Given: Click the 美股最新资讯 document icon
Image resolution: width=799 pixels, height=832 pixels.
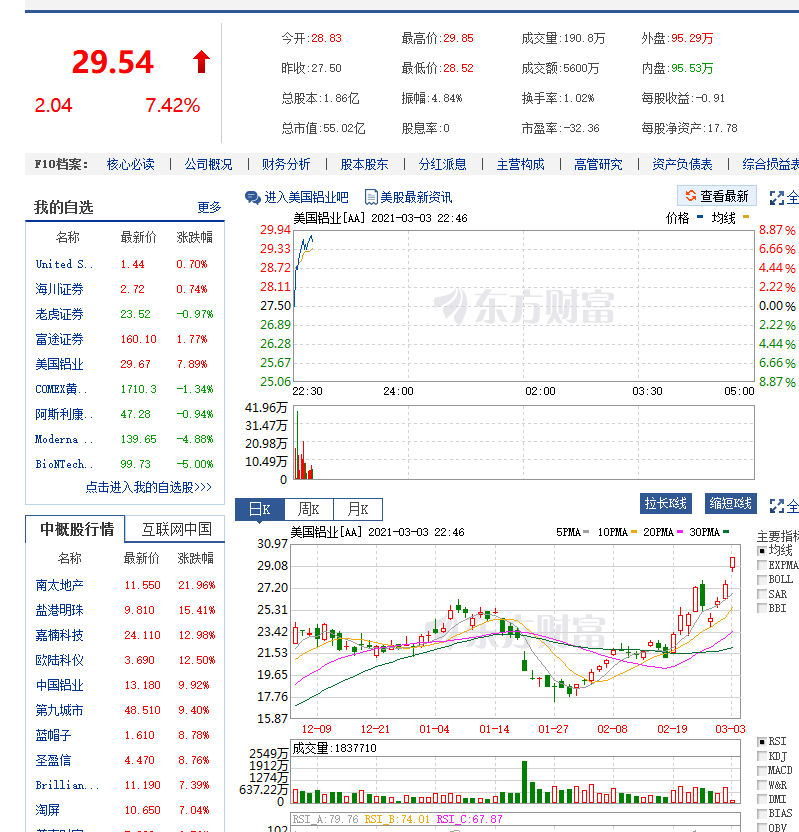Looking at the screenshot, I should (x=371, y=197).
